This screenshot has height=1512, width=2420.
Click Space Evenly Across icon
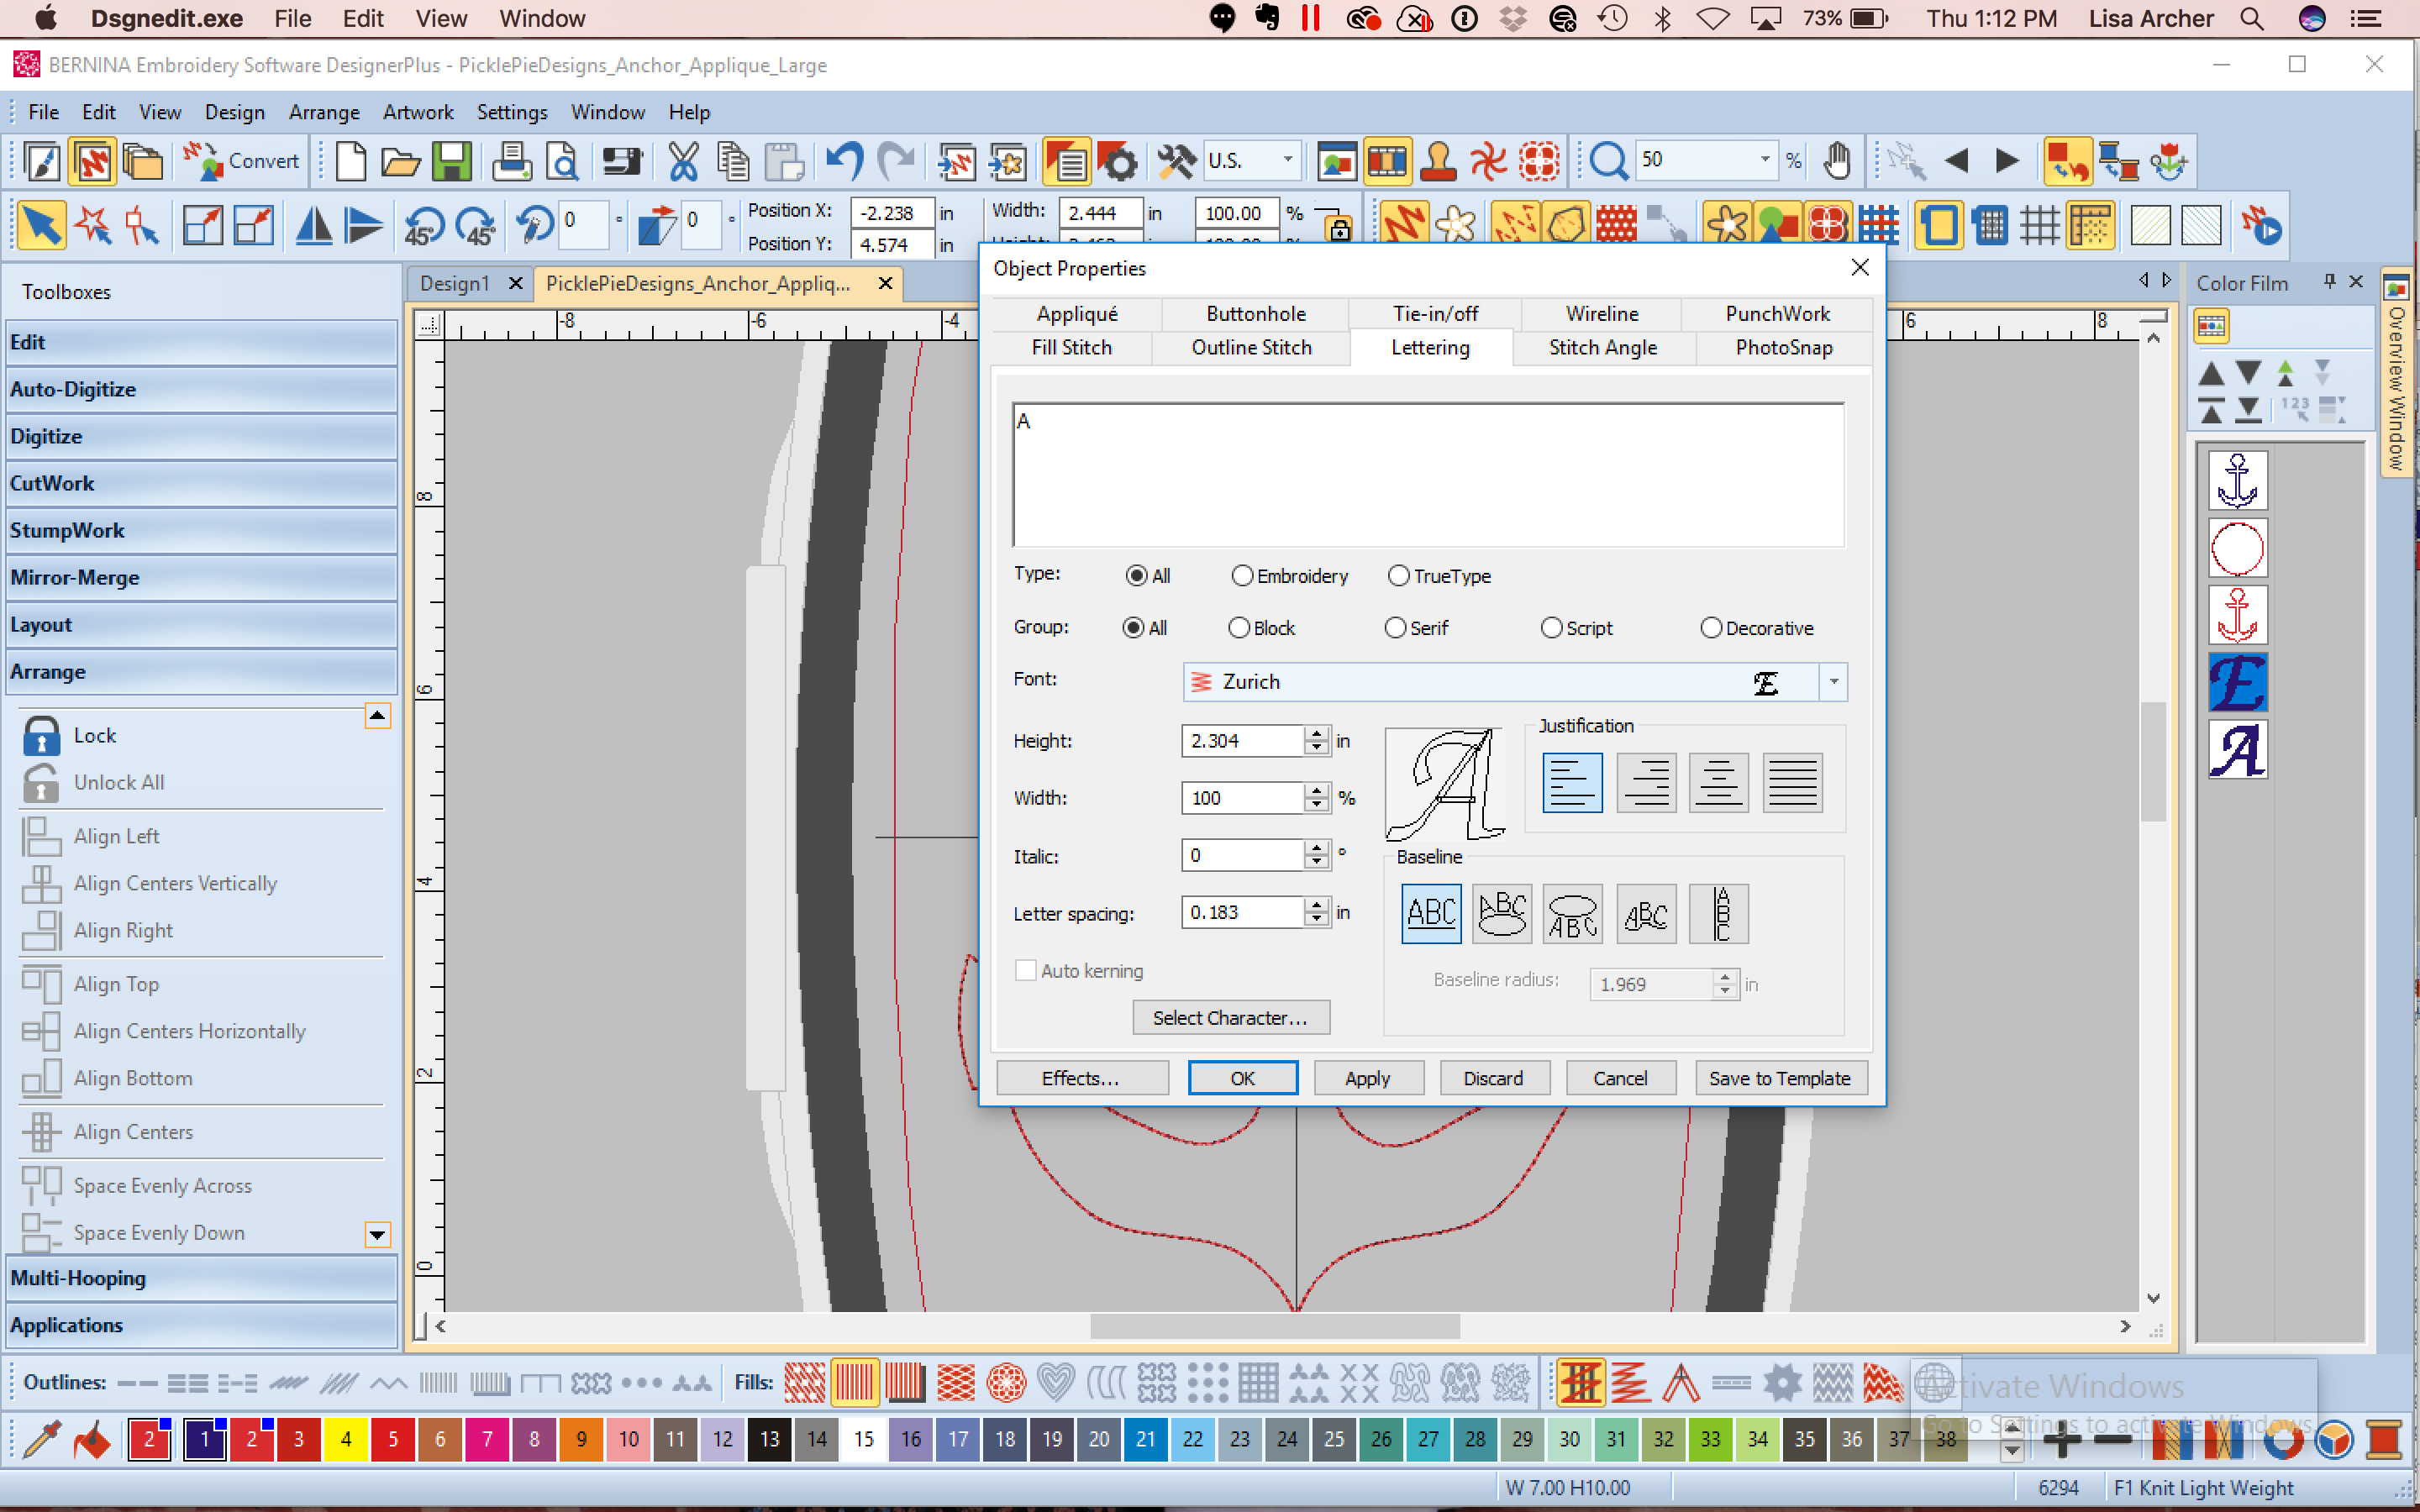click(41, 1185)
